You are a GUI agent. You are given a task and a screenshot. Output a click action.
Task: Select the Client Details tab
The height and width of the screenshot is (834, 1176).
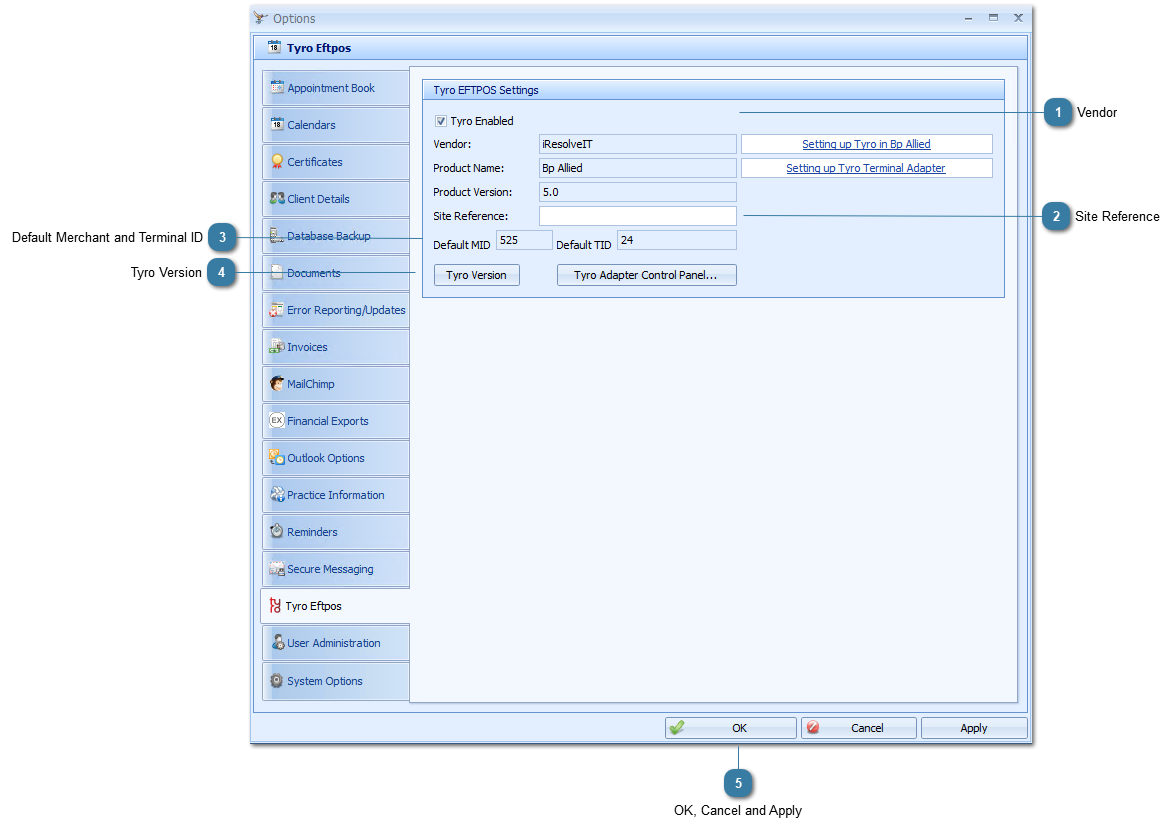click(335, 199)
